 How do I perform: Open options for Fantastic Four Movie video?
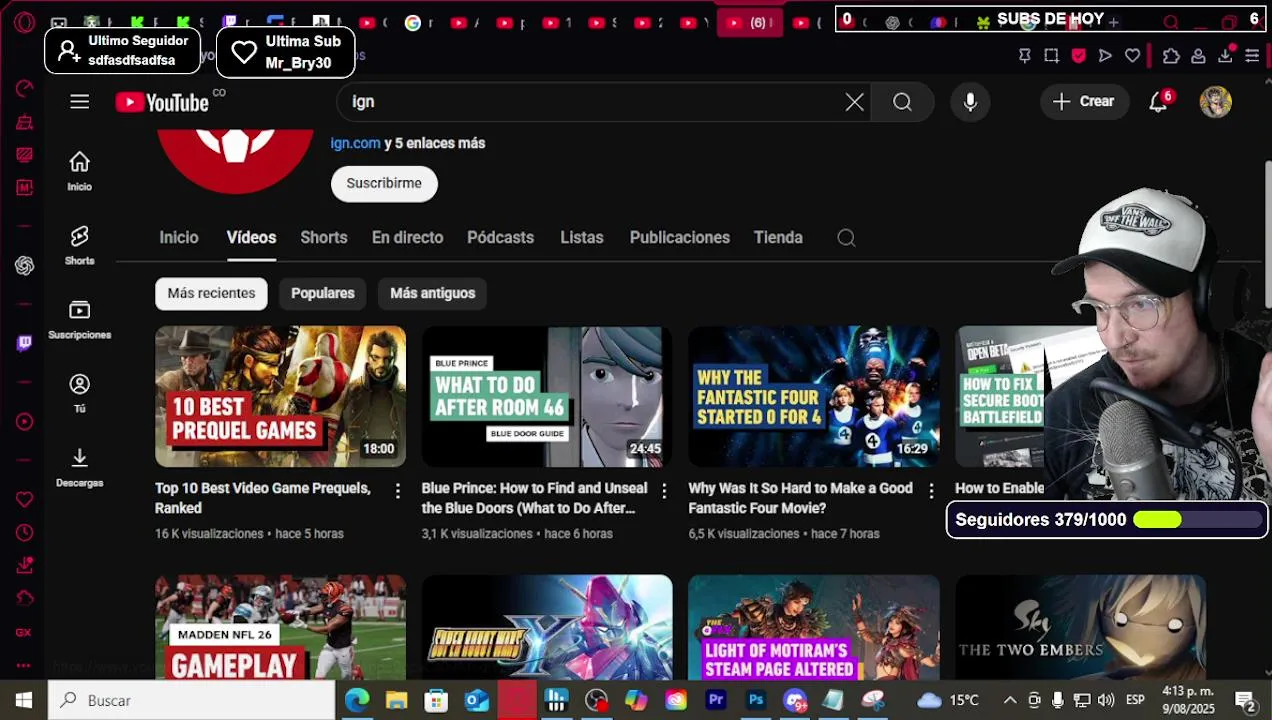pos(931,490)
